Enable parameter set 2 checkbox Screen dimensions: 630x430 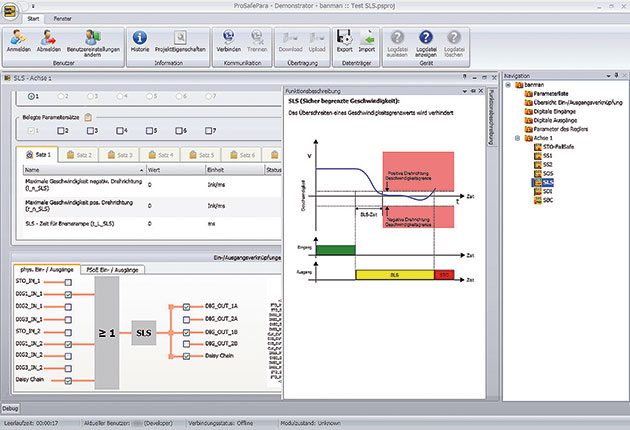click(62, 130)
